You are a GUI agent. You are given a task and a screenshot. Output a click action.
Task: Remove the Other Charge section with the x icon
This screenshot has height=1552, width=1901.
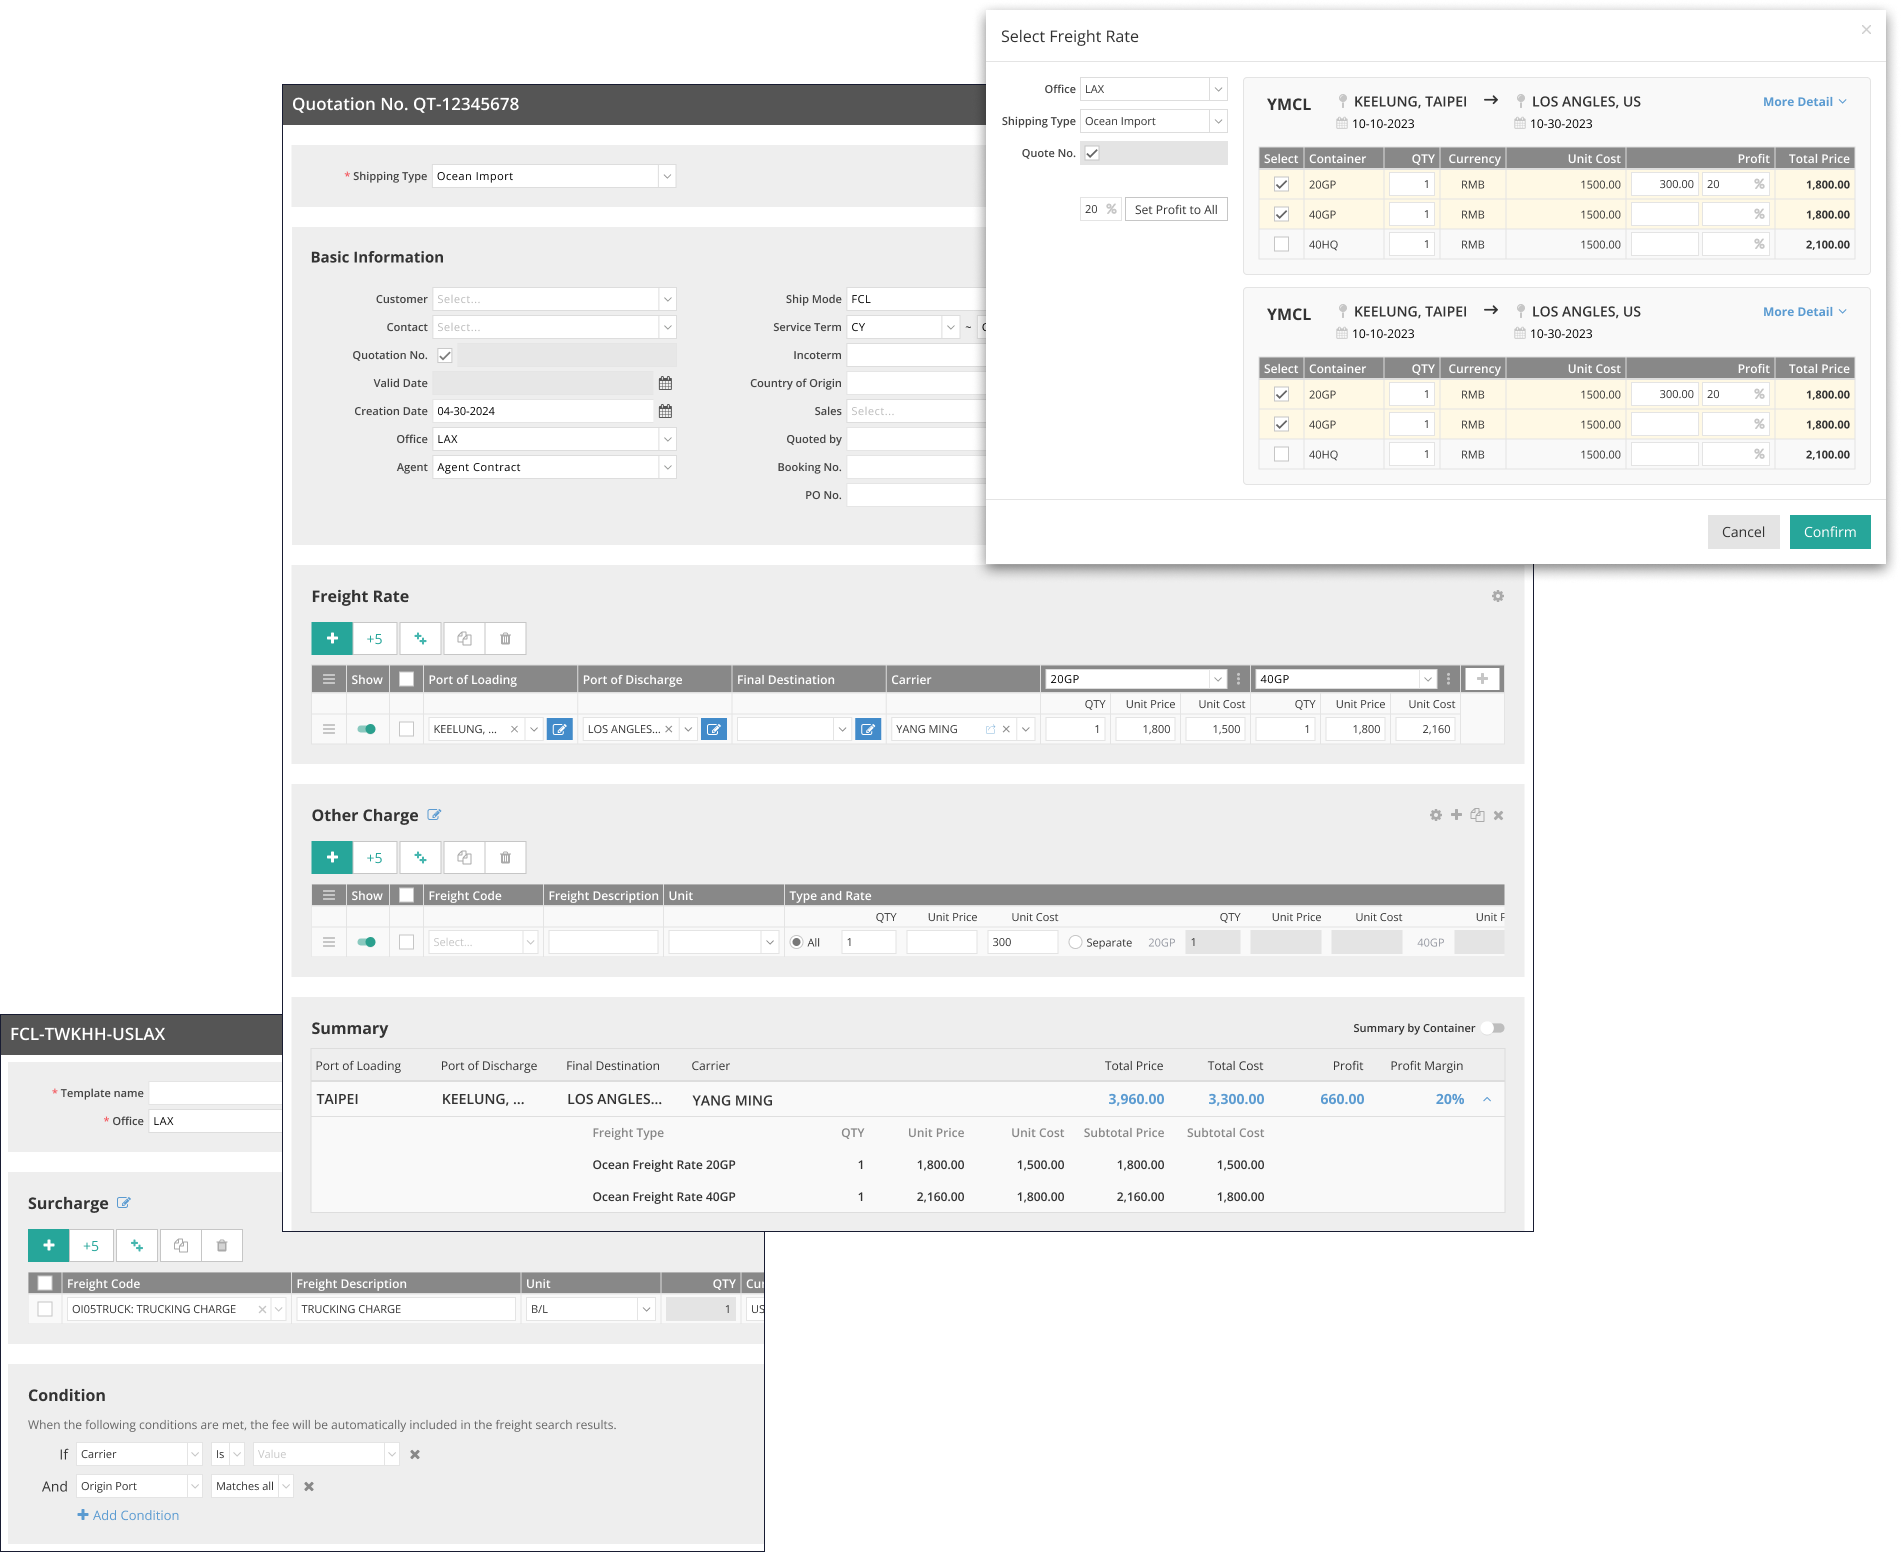click(x=1498, y=815)
